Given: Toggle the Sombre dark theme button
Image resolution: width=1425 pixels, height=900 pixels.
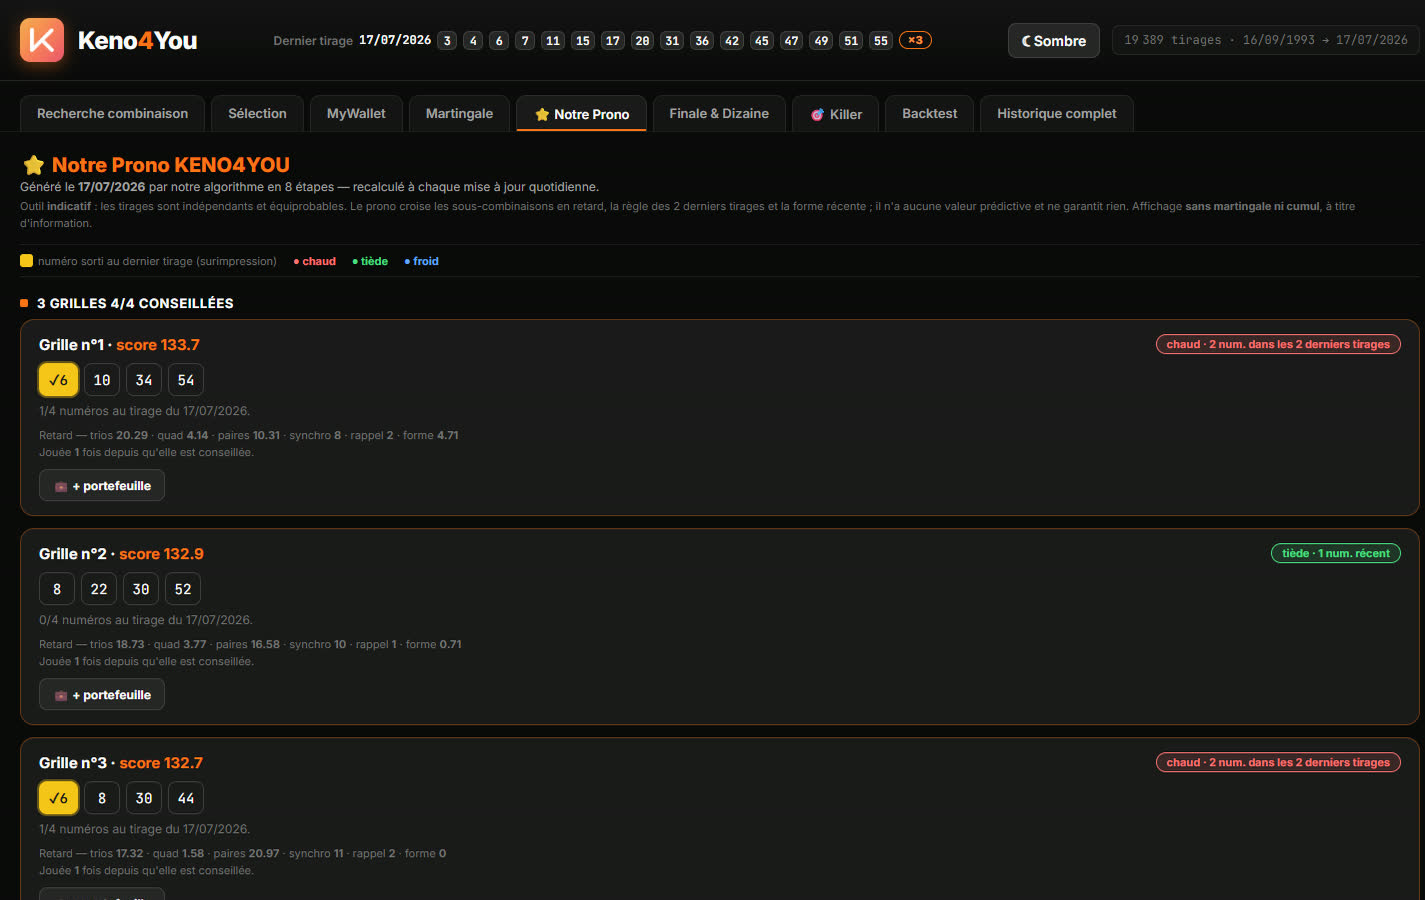Looking at the screenshot, I should 1054,41.
